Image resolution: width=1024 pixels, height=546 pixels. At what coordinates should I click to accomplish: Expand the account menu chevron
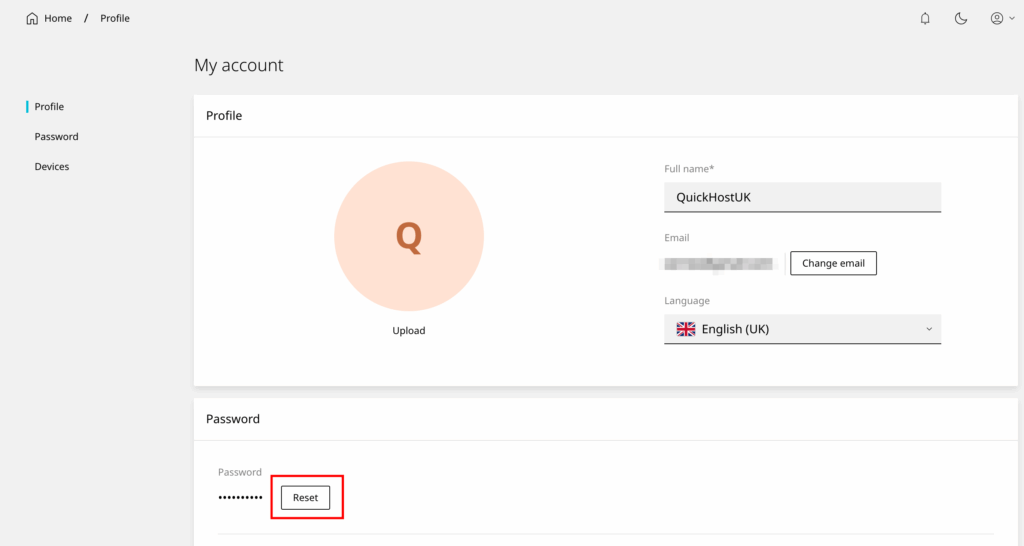point(1012,18)
